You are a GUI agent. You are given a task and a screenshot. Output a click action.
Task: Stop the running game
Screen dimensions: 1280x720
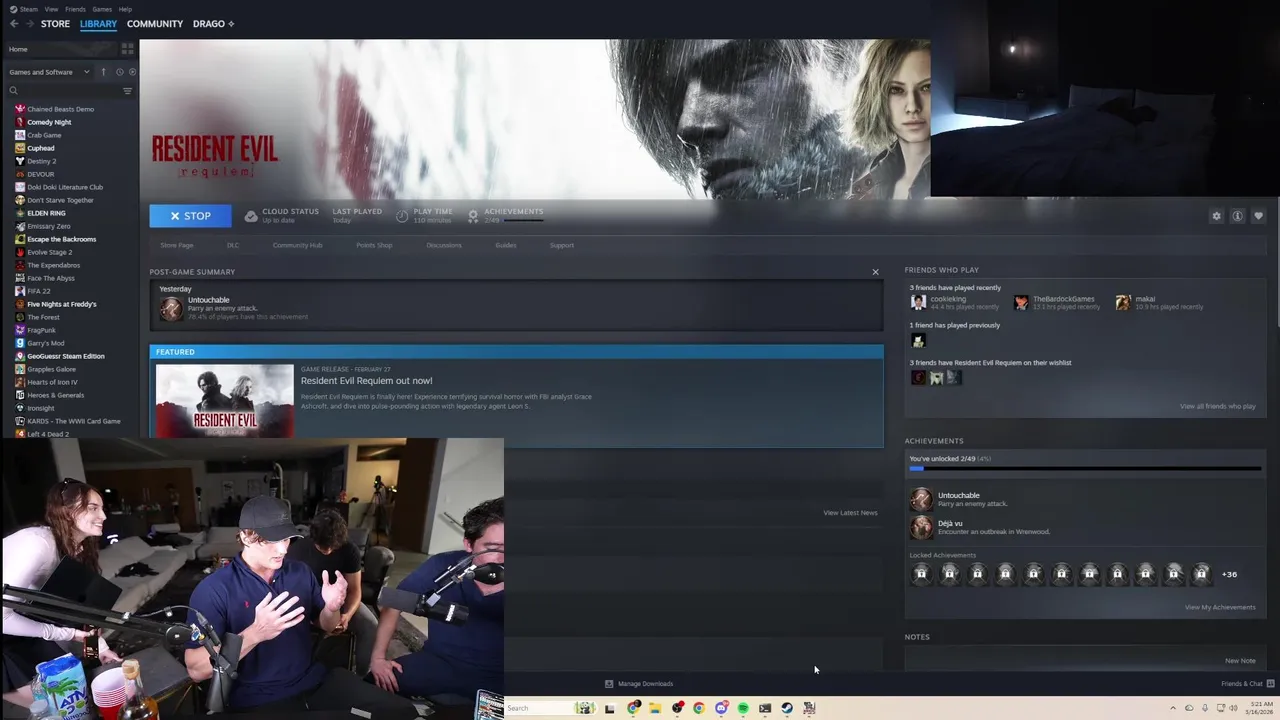(x=190, y=216)
